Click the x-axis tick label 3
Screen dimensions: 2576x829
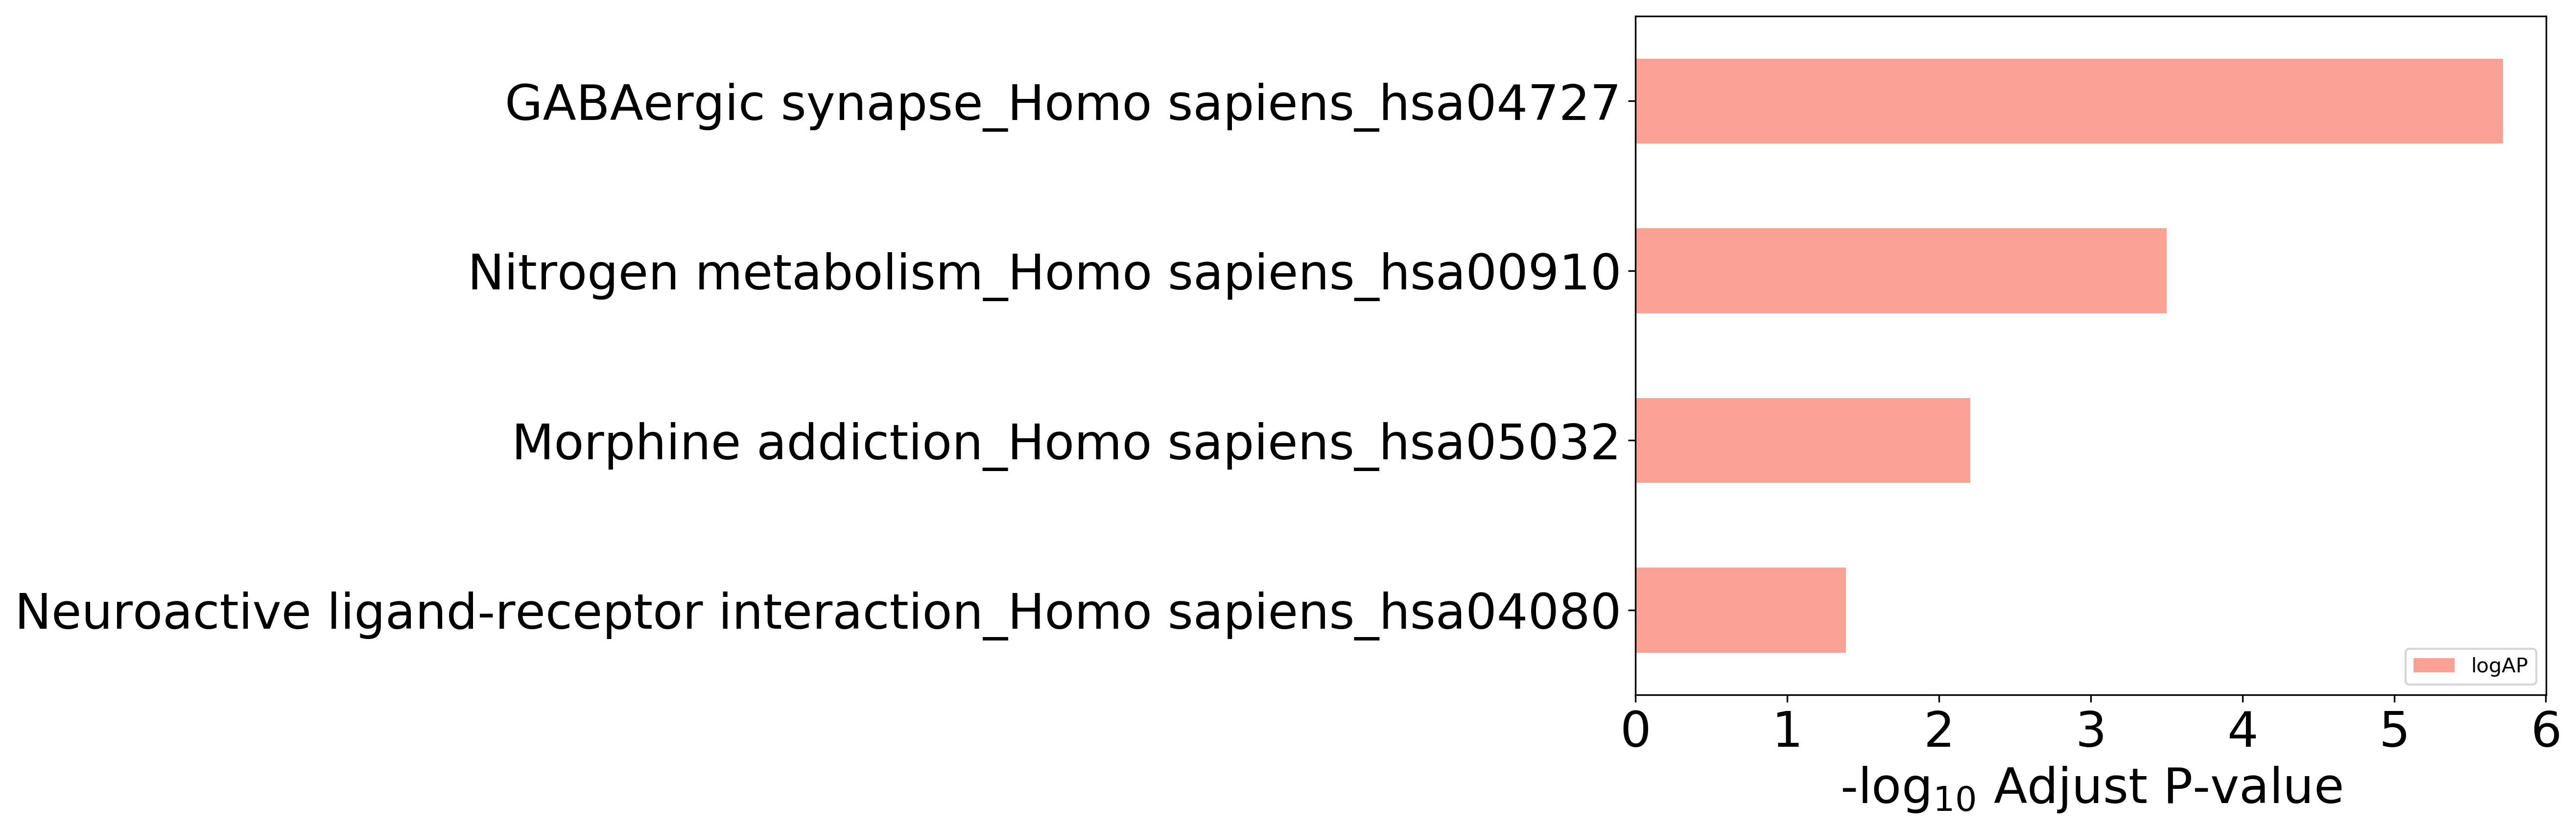[2091, 731]
